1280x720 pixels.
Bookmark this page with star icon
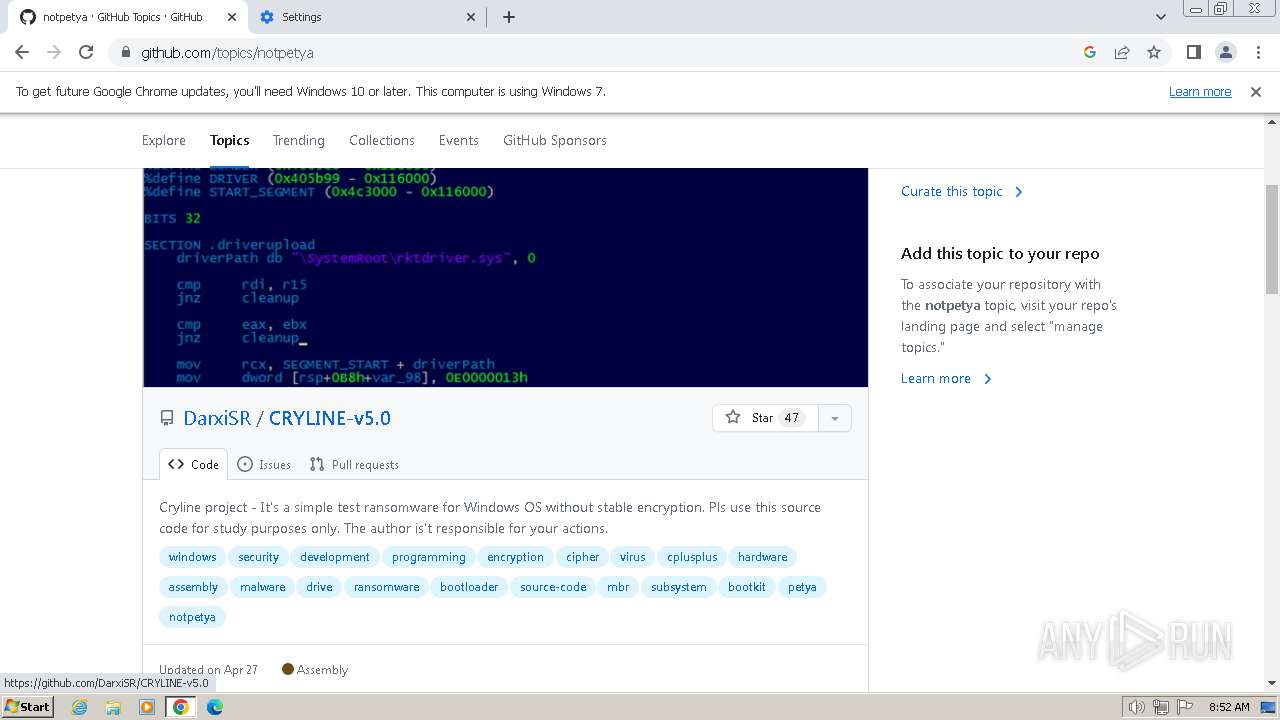click(x=1154, y=52)
